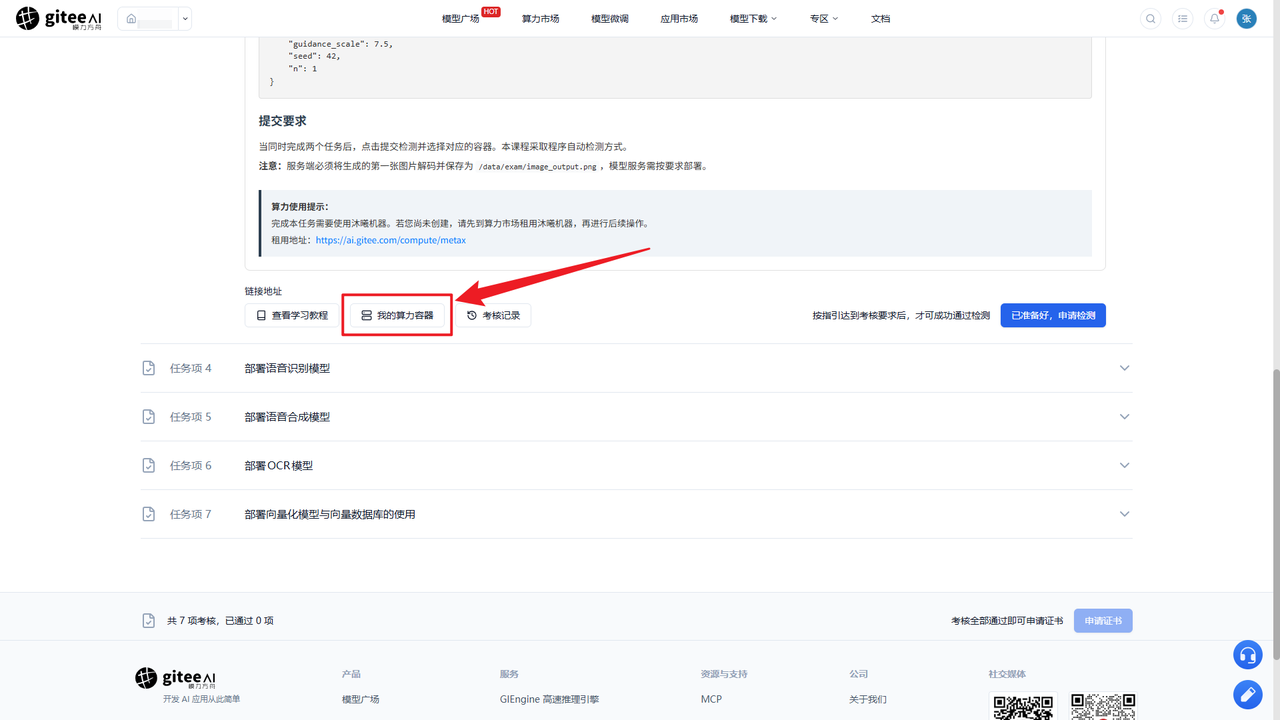Open the MCP footer link
This screenshot has height=720, width=1280.
[711, 699]
